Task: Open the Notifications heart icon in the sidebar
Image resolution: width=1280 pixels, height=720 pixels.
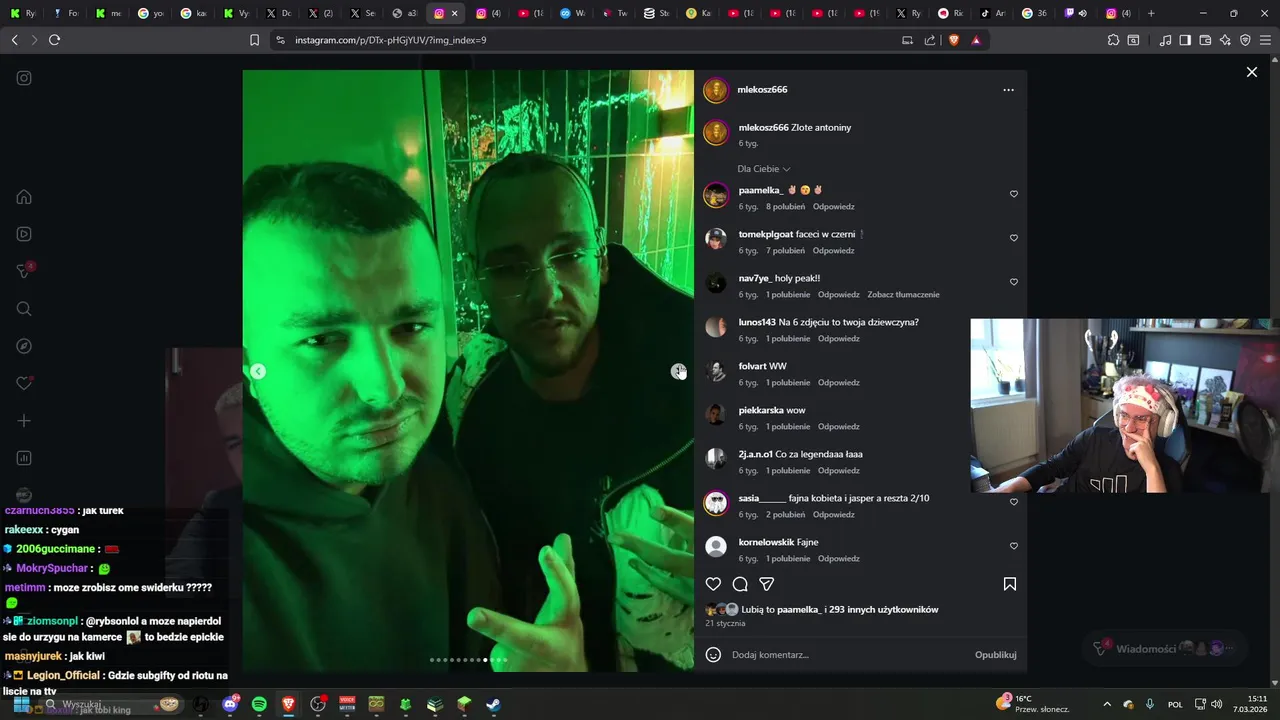Action: (24, 383)
